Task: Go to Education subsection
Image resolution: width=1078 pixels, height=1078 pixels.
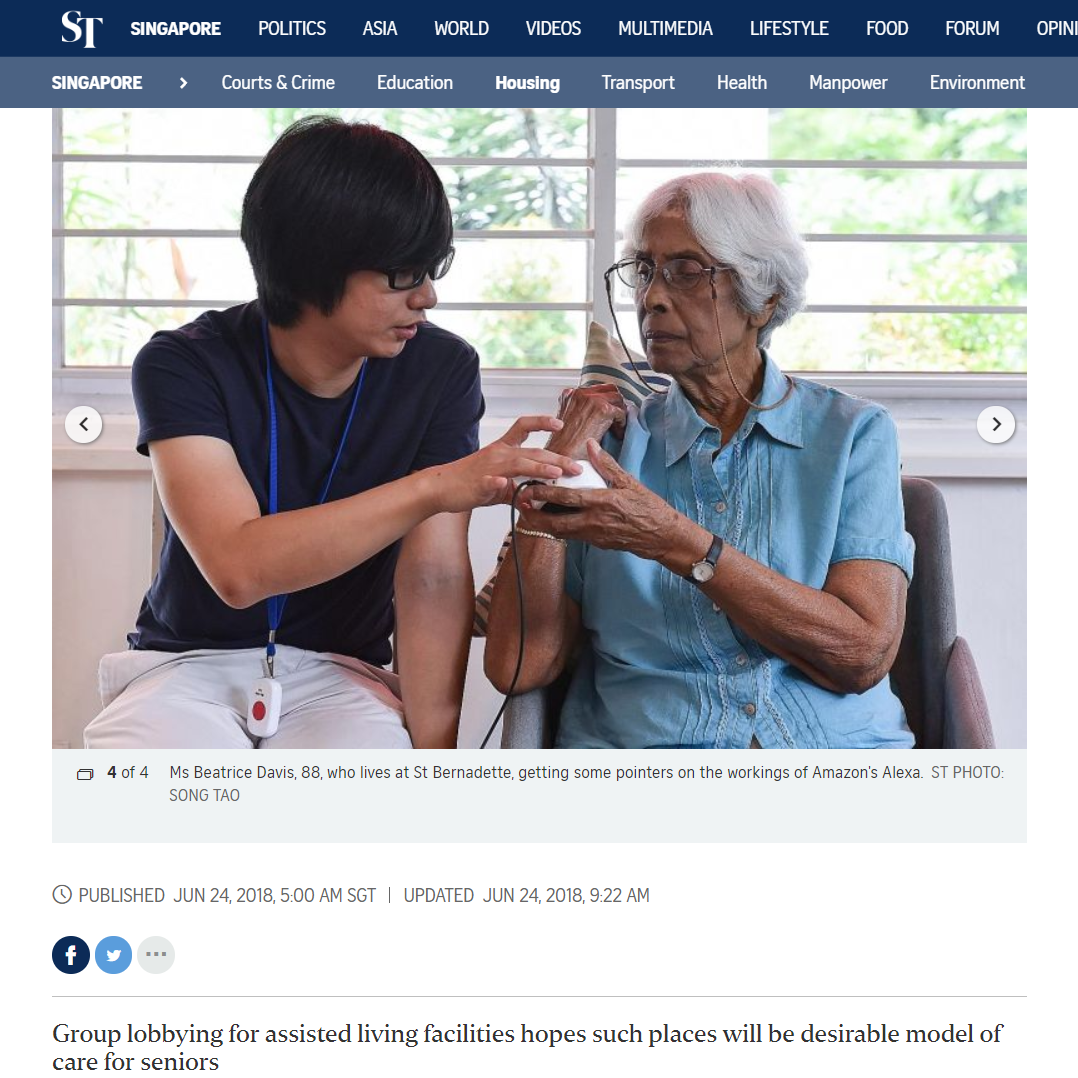Action: pyautogui.click(x=415, y=82)
